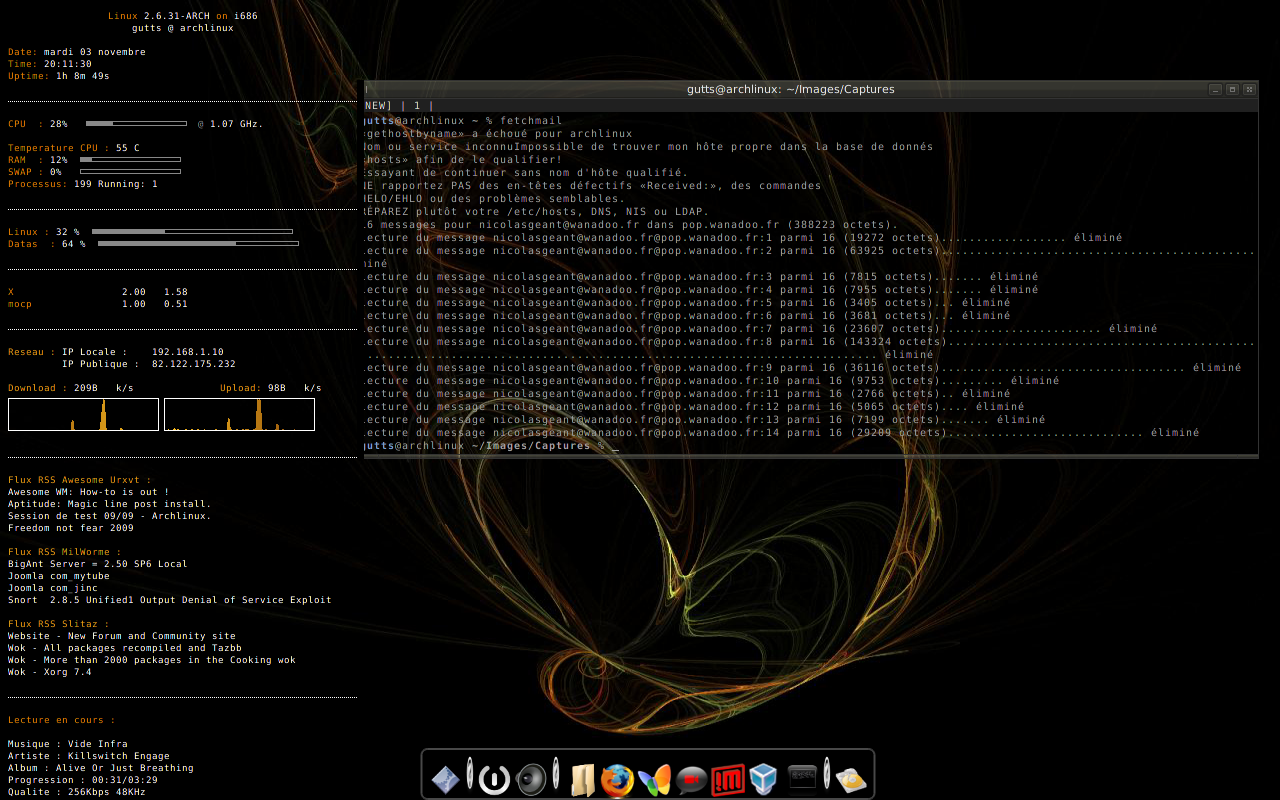The width and height of the screenshot is (1280, 800).
Task: Open the file manager folder icon
Action: click(583, 779)
